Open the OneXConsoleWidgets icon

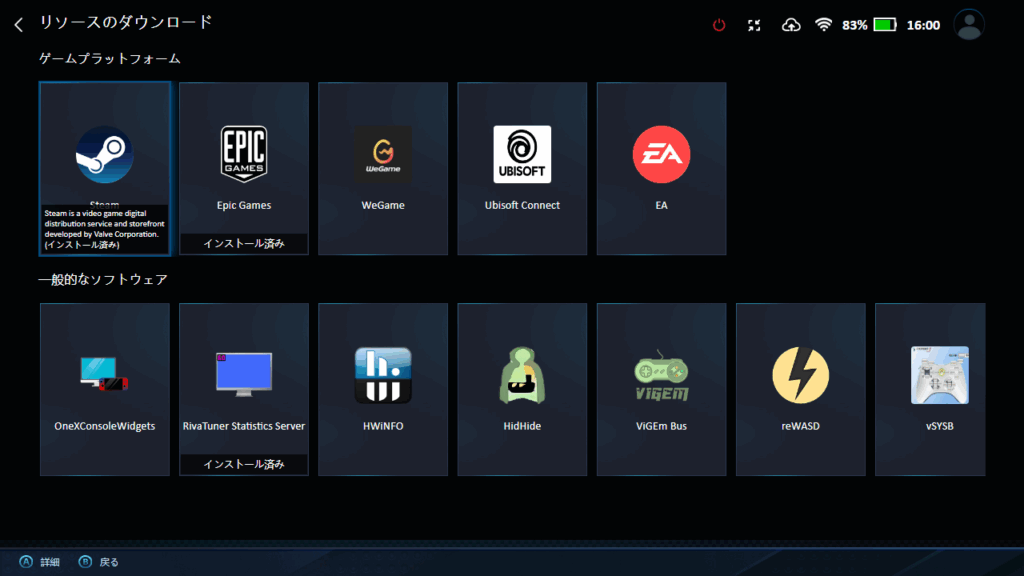[x=104, y=374]
